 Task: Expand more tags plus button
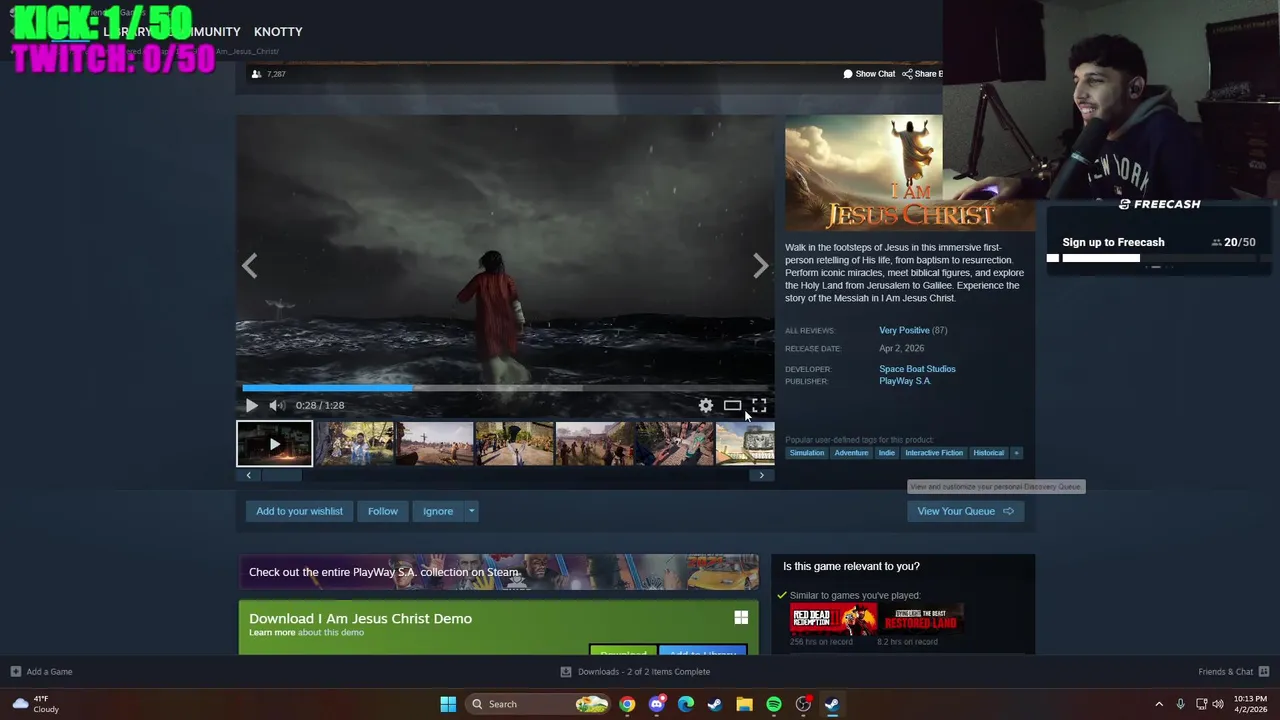(1016, 453)
